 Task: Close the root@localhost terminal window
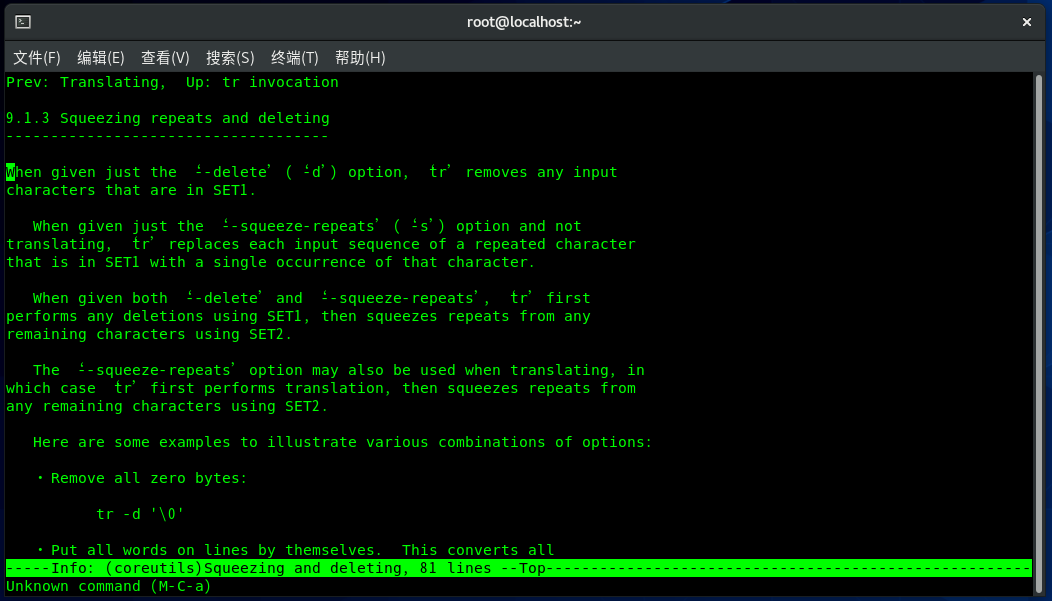[1027, 22]
